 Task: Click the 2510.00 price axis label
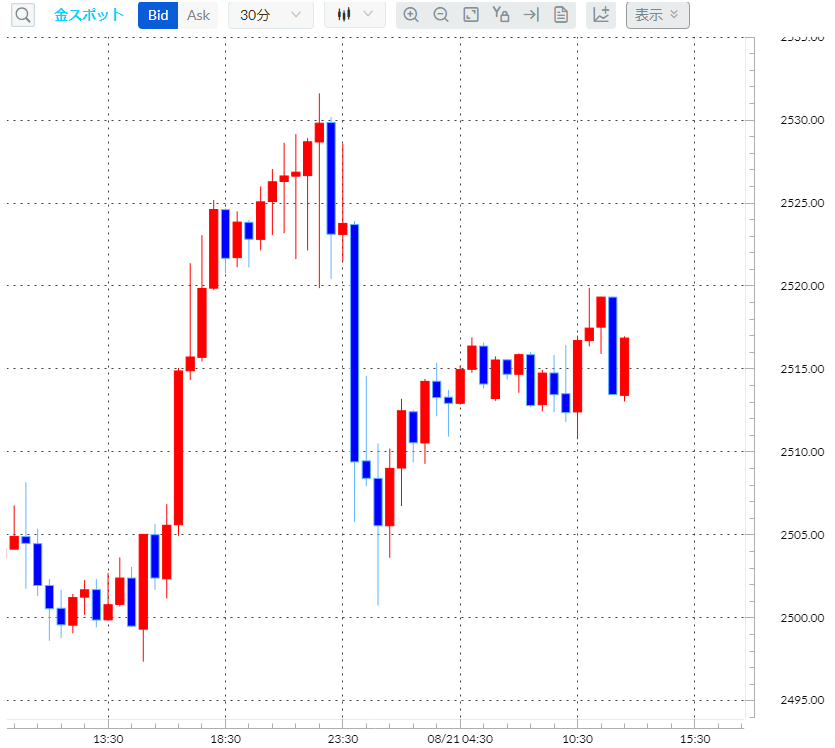[x=802, y=452]
